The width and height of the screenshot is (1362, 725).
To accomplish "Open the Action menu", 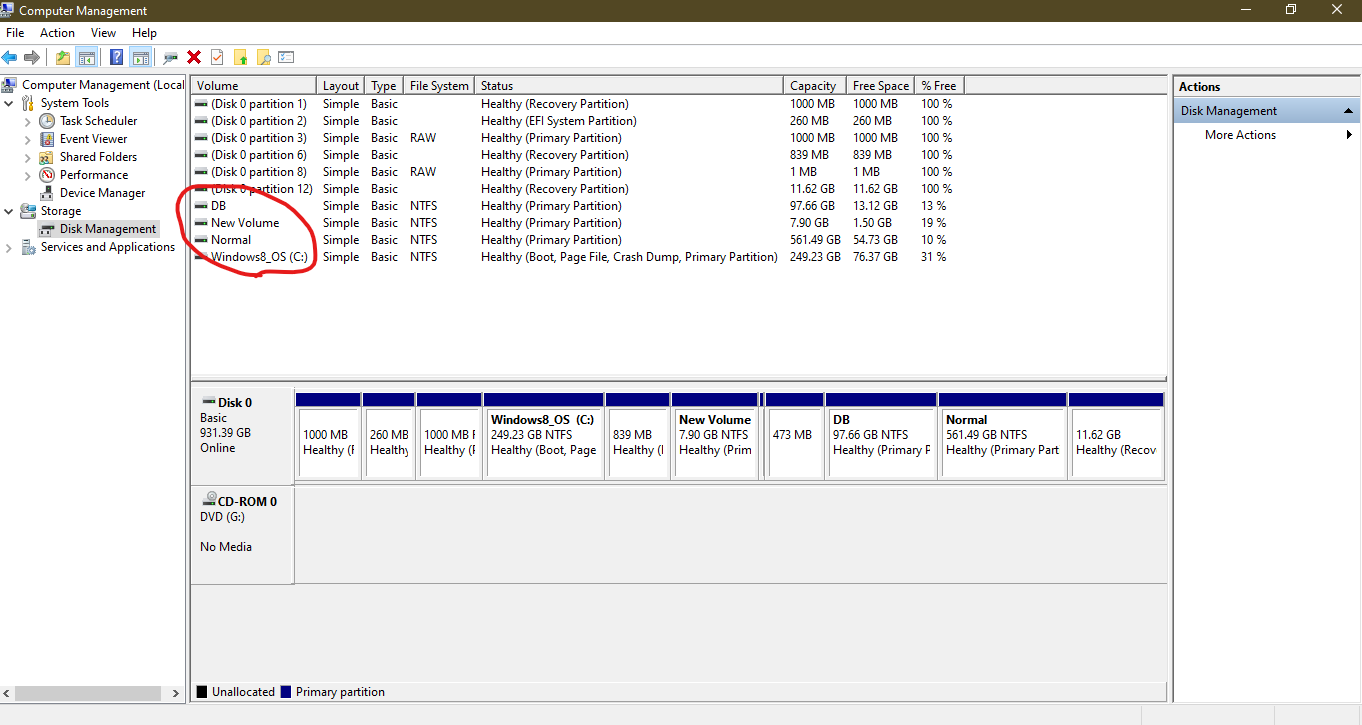I will [x=57, y=33].
